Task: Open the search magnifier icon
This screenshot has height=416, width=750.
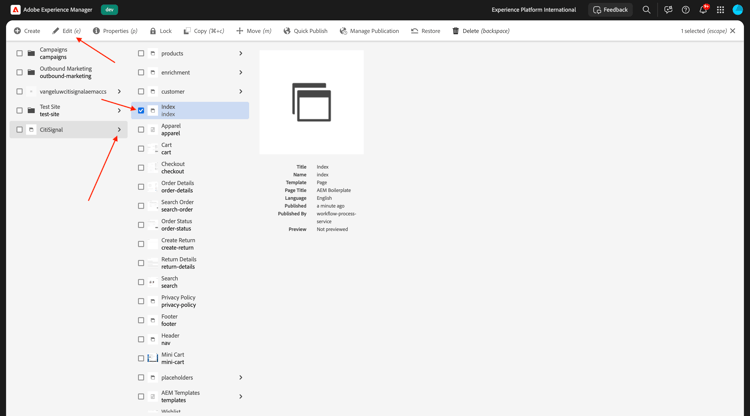Action: (646, 10)
